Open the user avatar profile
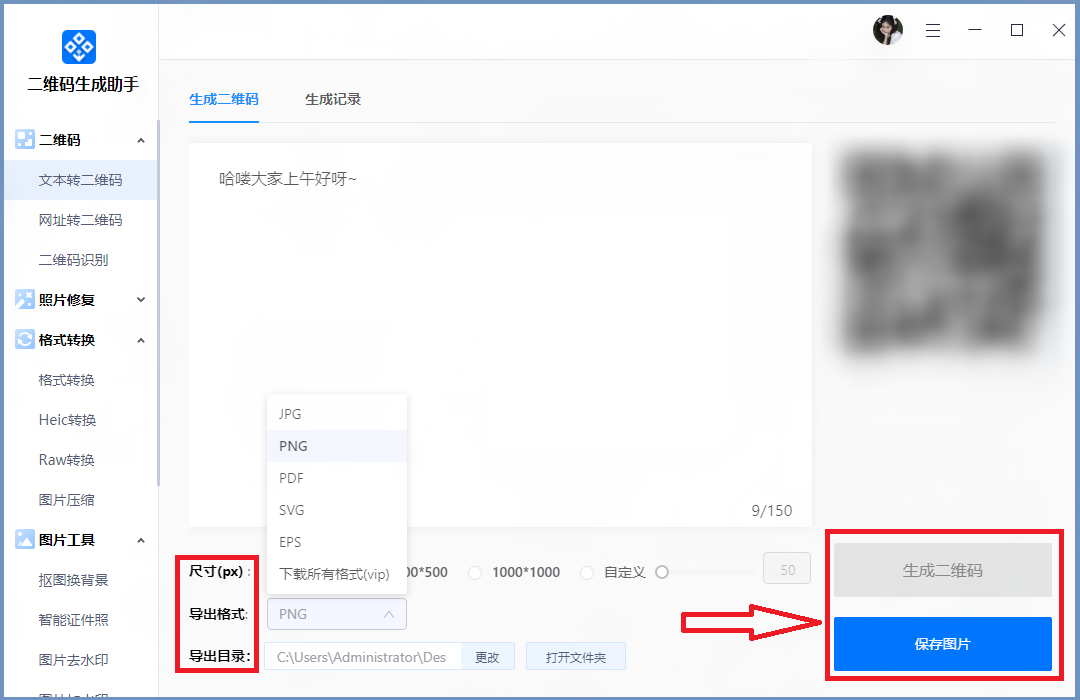The width and height of the screenshot is (1080, 700). (887, 30)
